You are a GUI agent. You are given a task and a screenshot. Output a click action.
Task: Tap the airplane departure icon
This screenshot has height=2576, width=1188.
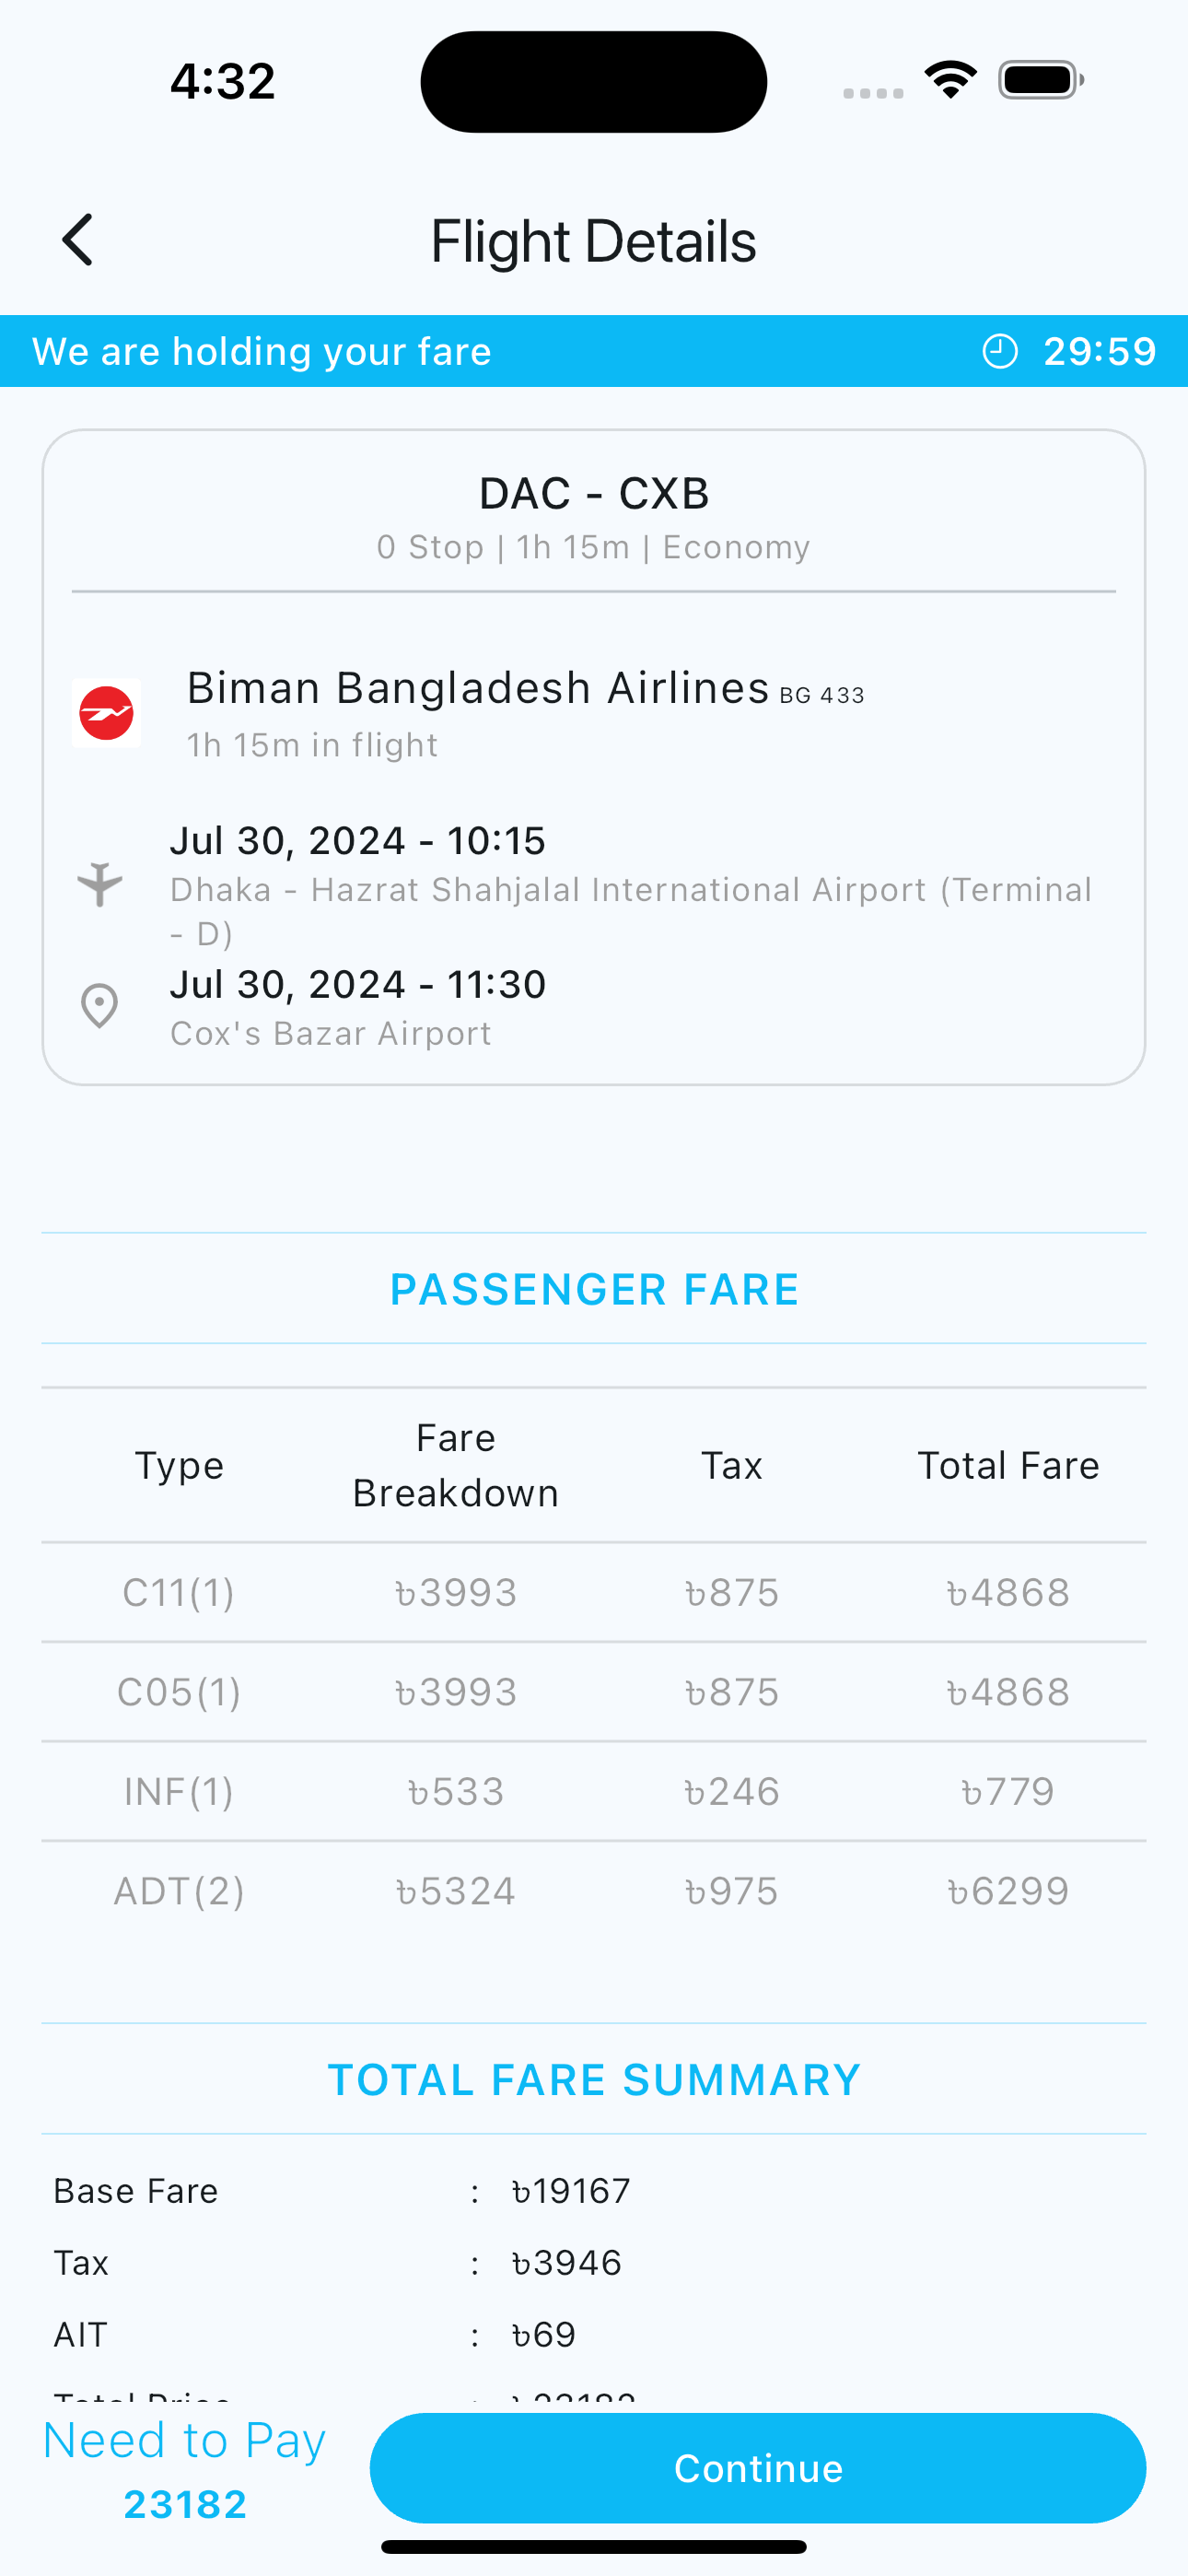click(100, 884)
